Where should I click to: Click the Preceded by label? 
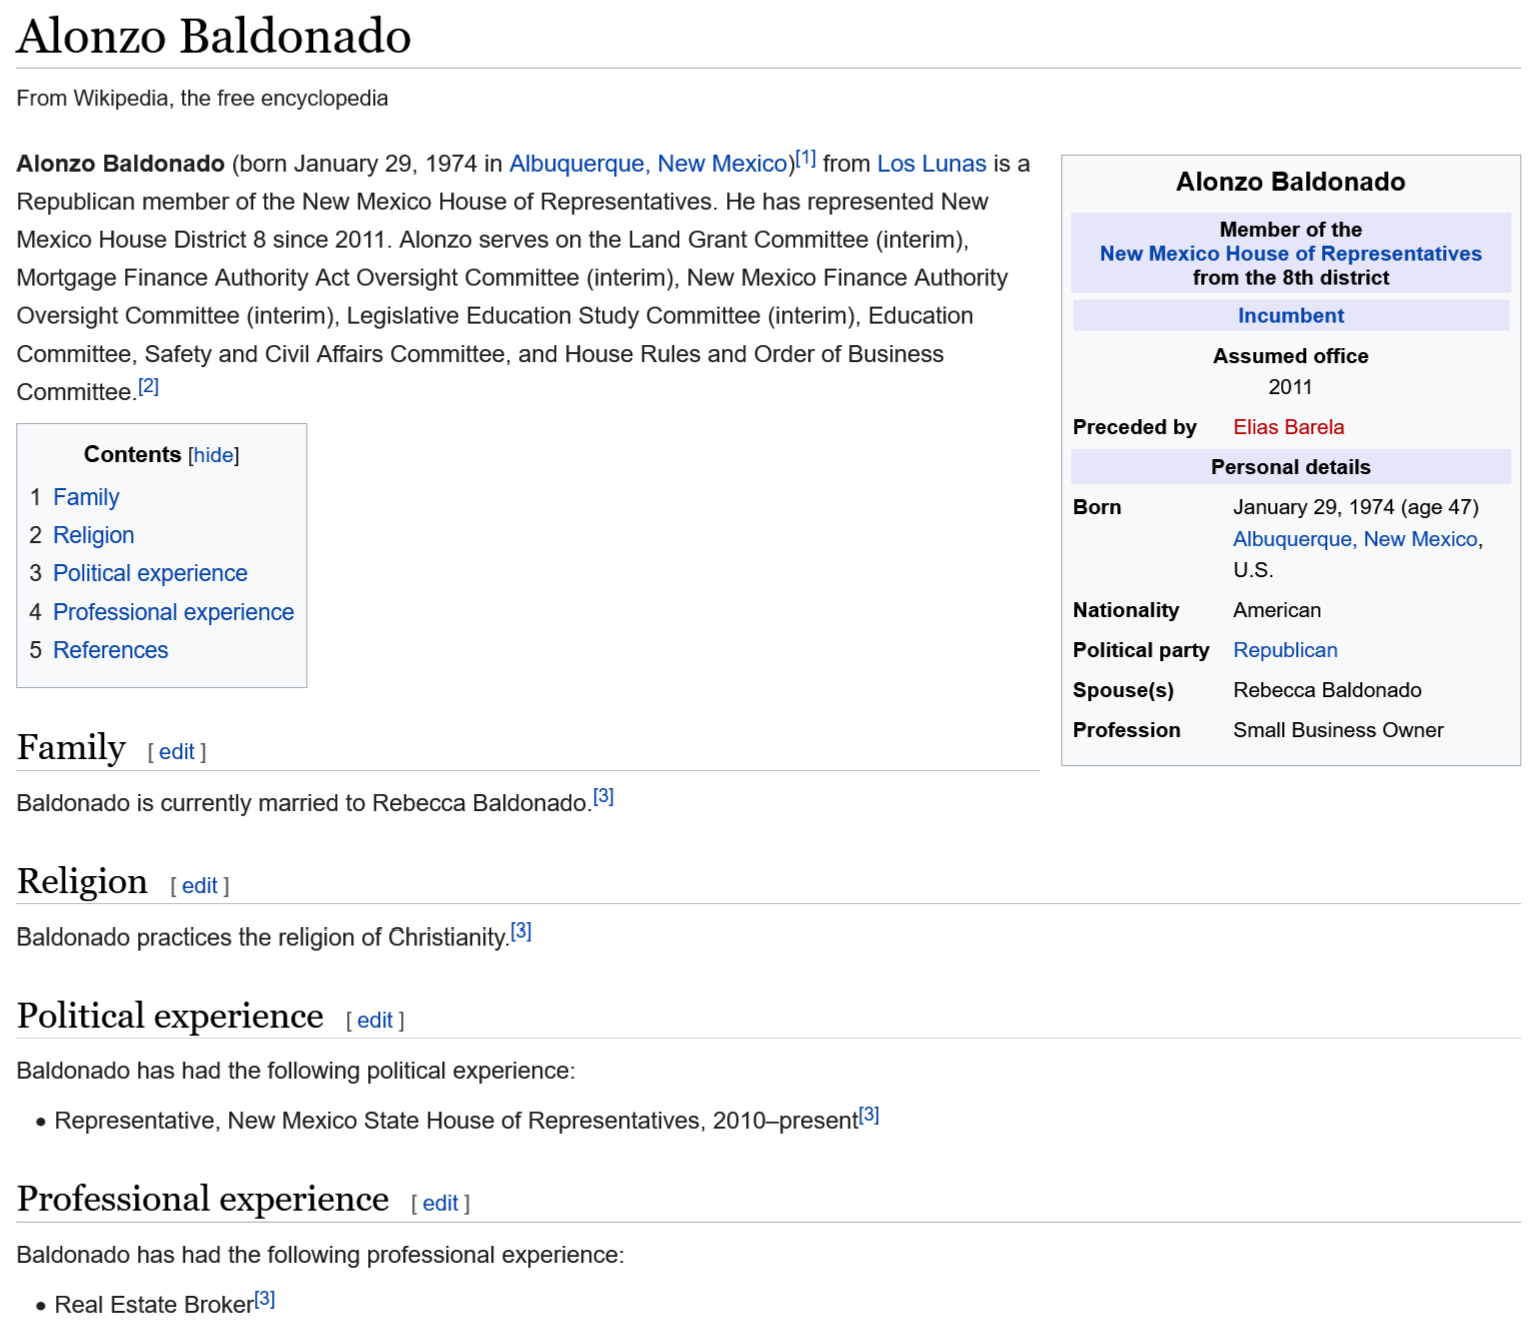click(x=1135, y=427)
